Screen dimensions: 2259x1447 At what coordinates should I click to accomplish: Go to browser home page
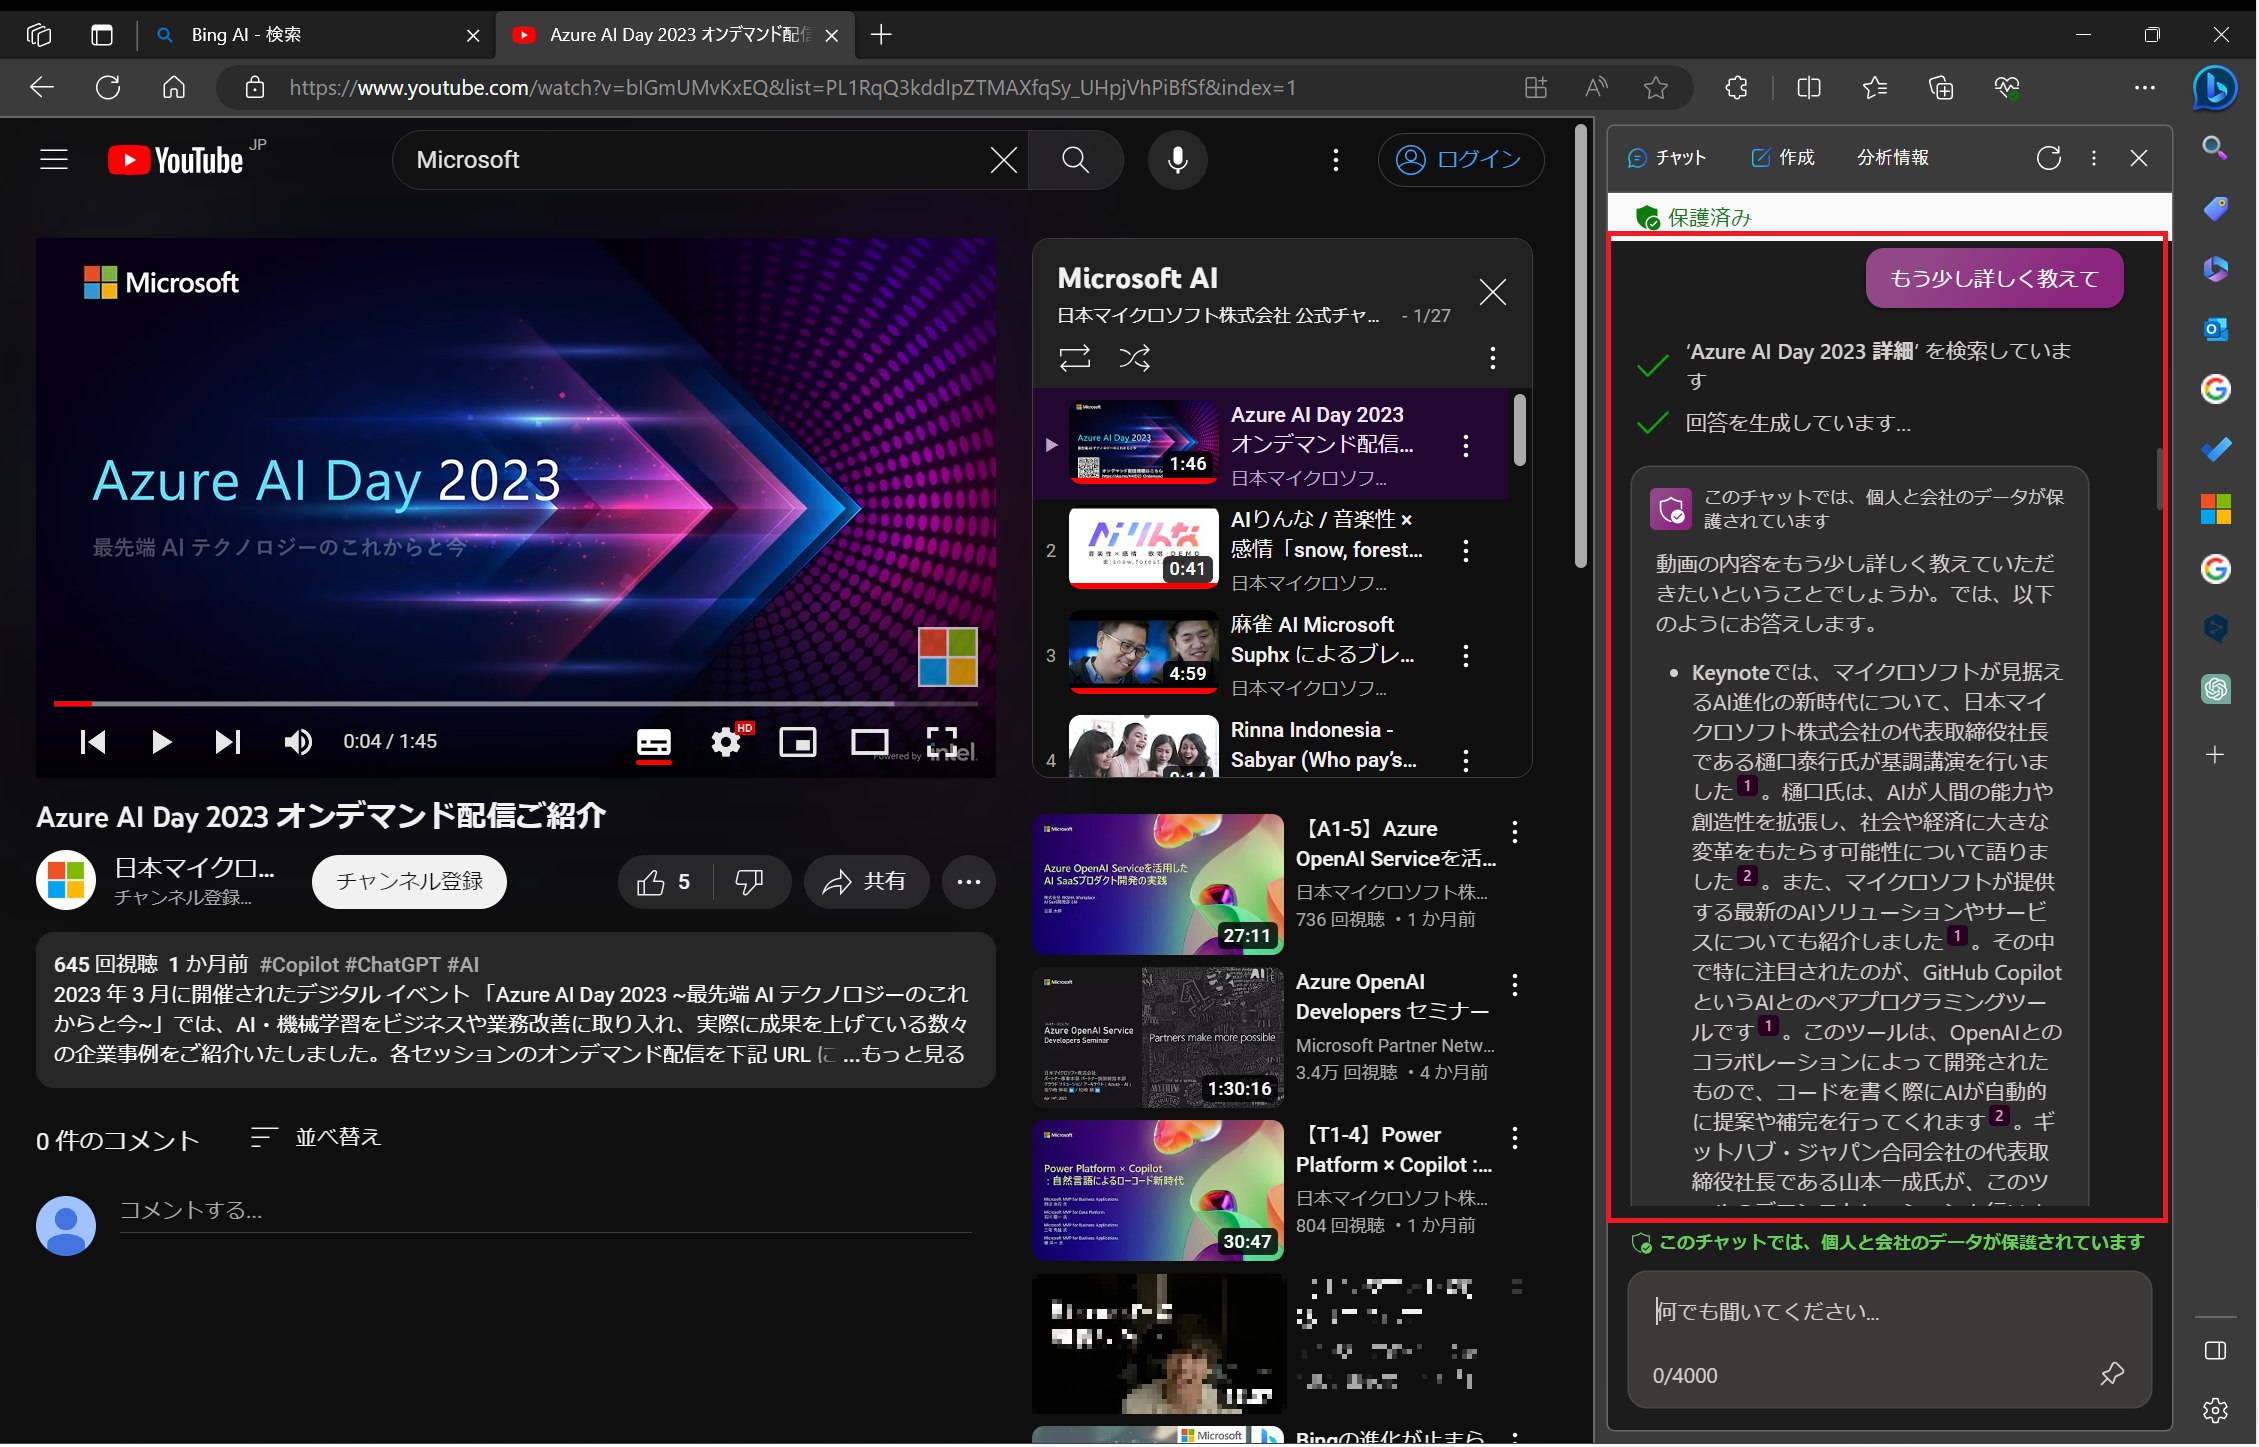pos(174,88)
